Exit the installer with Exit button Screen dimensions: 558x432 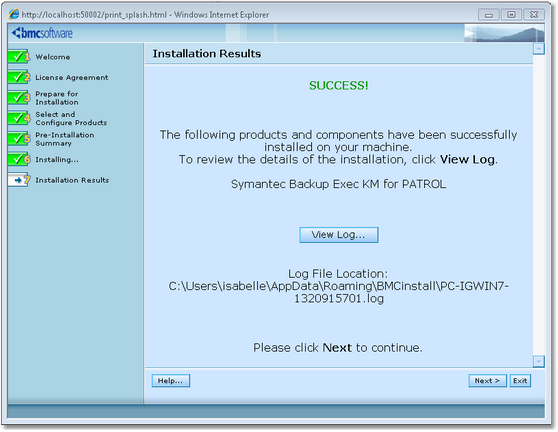[x=520, y=380]
